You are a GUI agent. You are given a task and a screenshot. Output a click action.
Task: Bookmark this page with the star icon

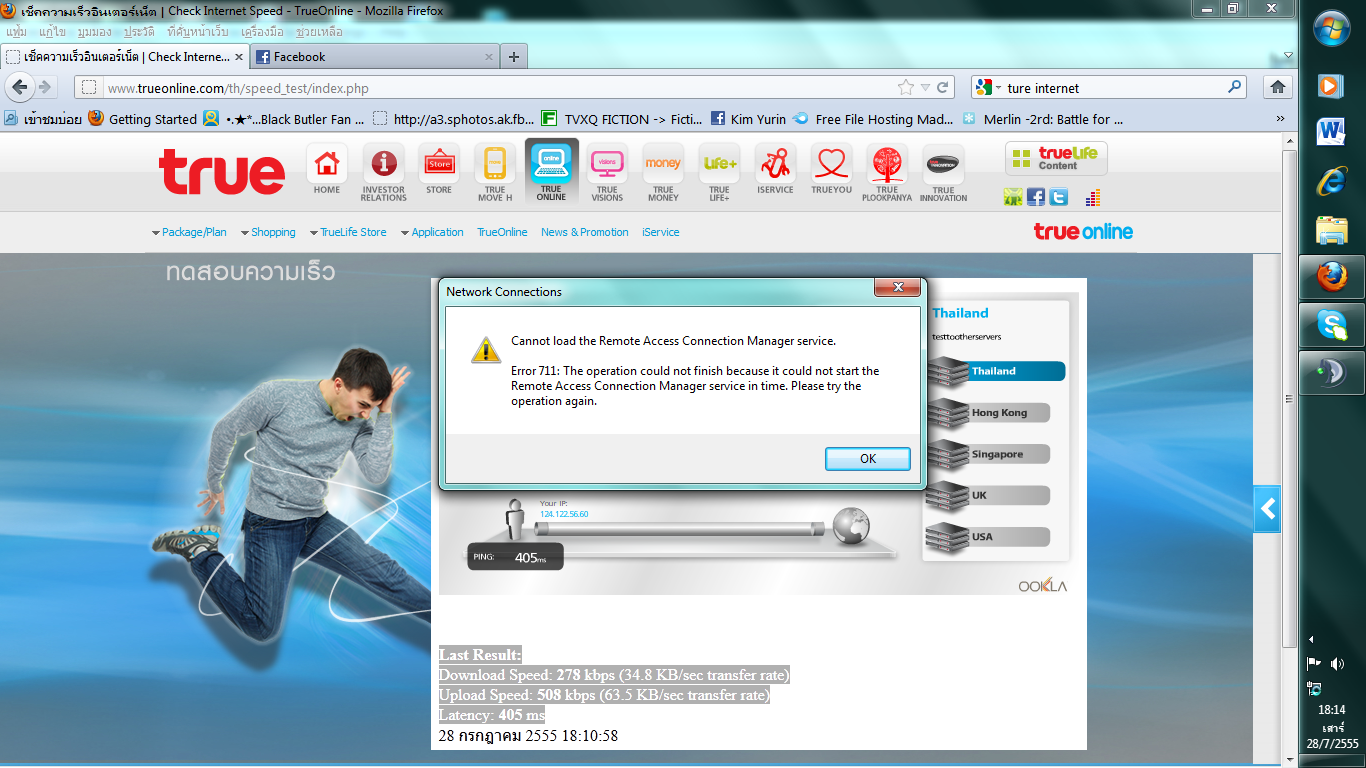coord(906,87)
